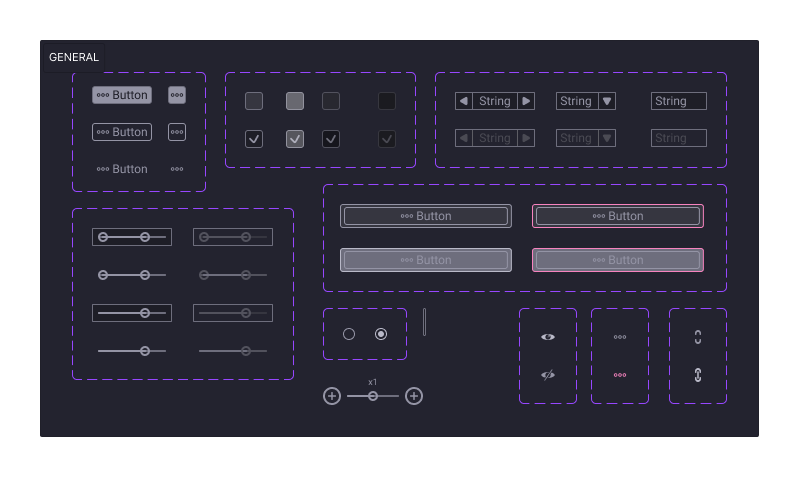The height and width of the screenshot is (477, 799).
Task: Click the x1 zoom level label
Action: [372, 382]
